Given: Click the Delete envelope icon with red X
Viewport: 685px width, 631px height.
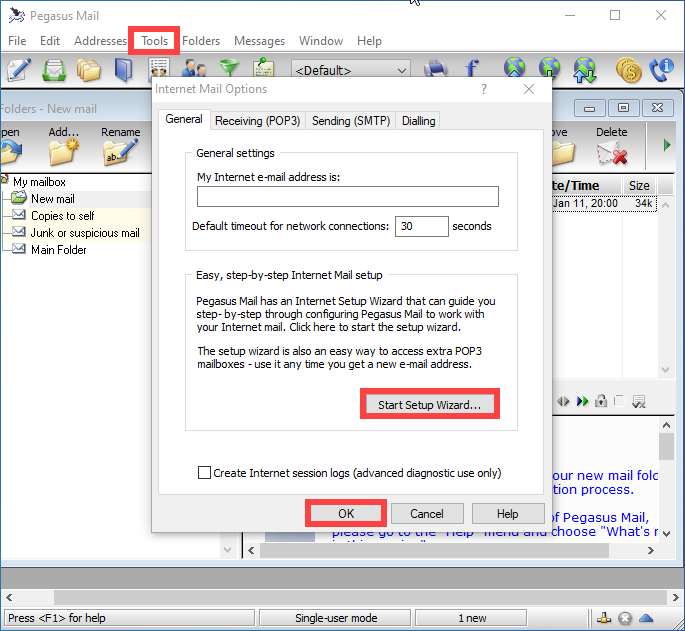Looking at the screenshot, I should 612,153.
